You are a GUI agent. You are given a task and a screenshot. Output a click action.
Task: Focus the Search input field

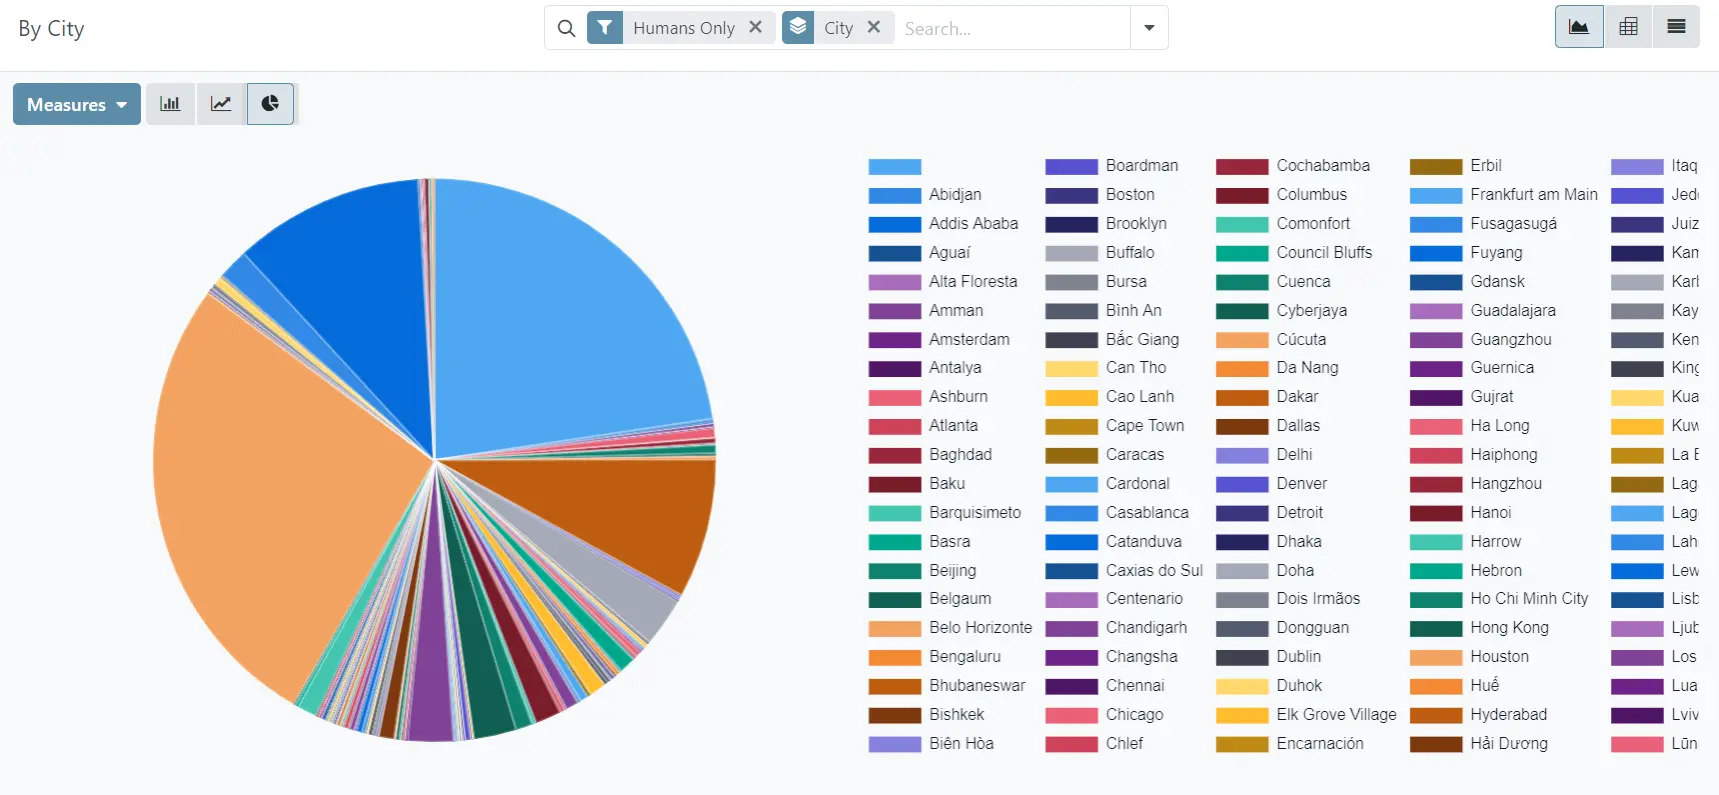click(x=1010, y=28)
